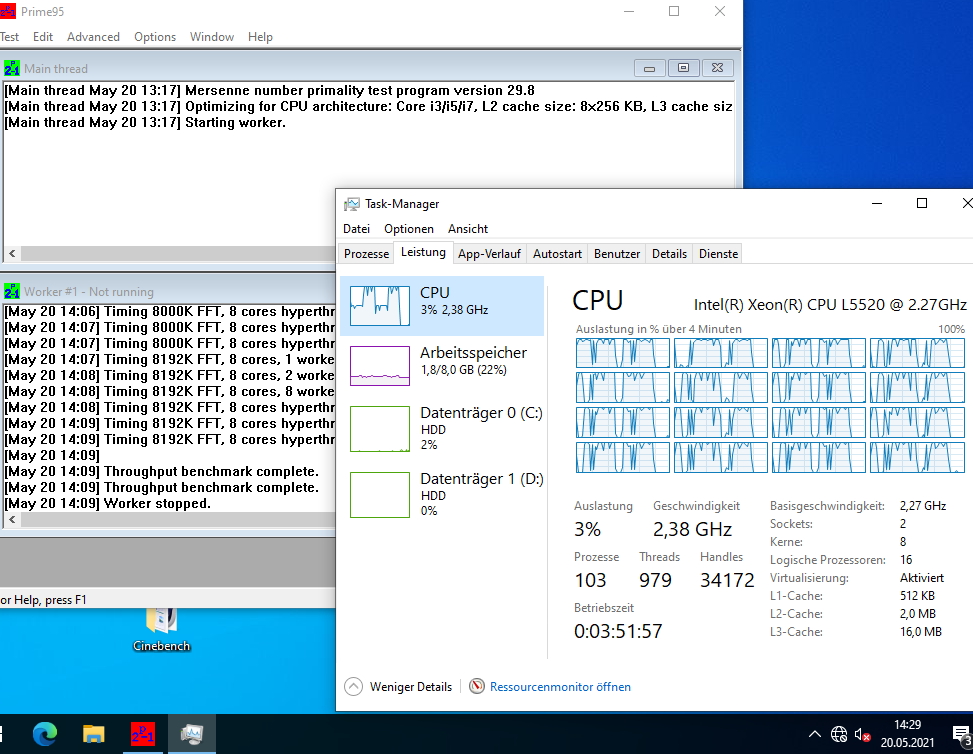Image resolution: width=973 pixels, height=754 pixels.
Task: Click the Virtualisierung value Aktiviert
Action: coord(921,578)
